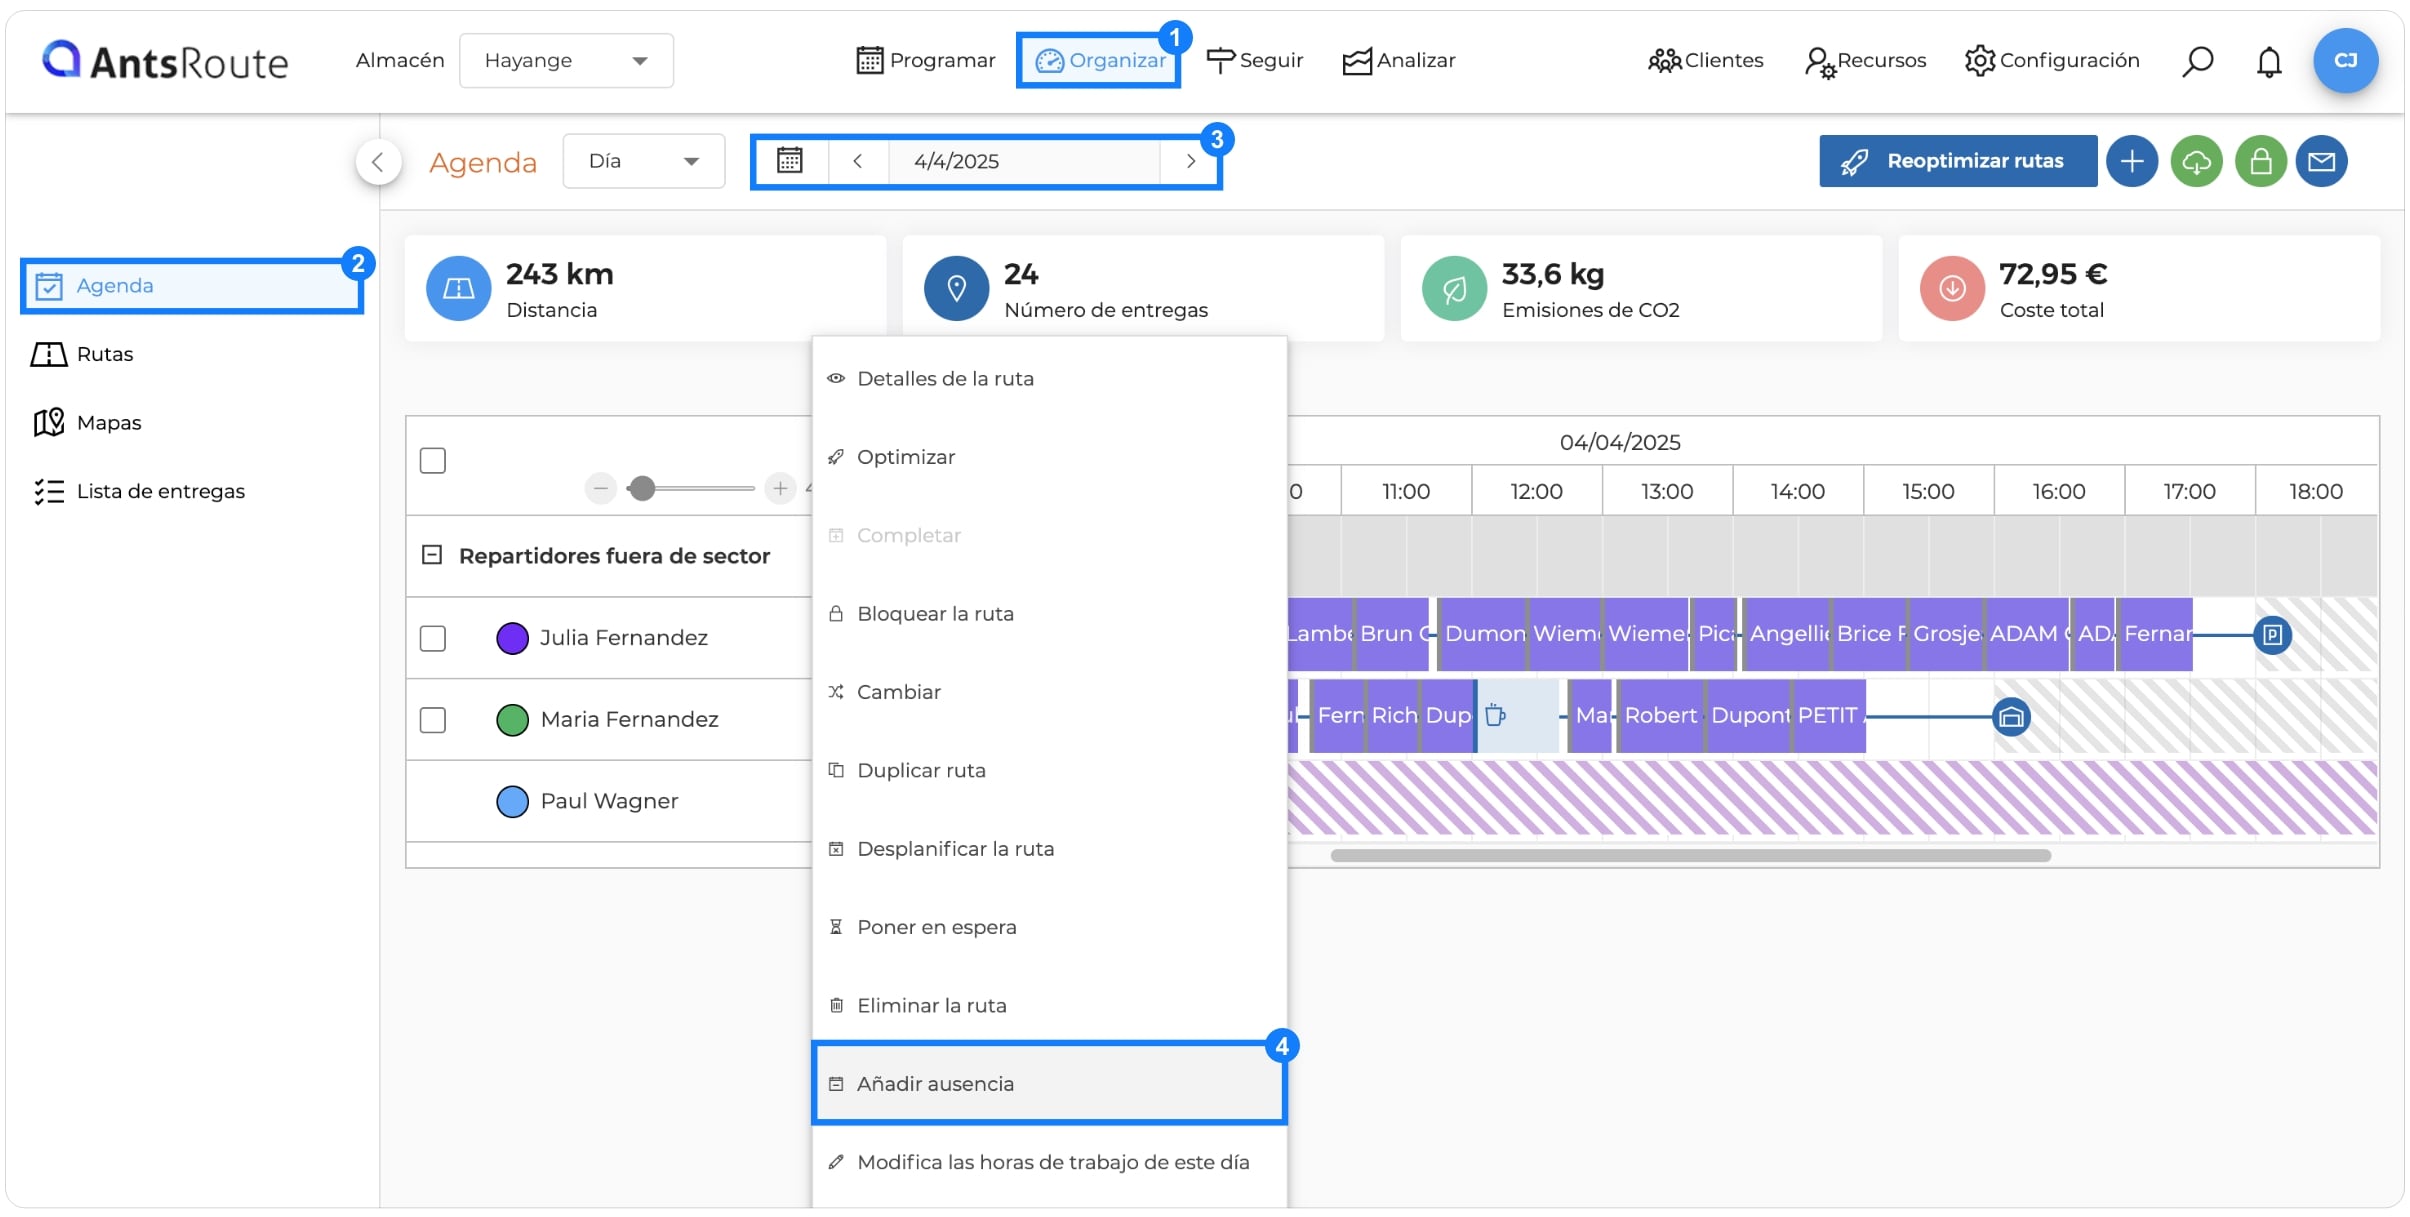2410x1217 pixels.
Task: Open the Analizar tab
Action: click(1399, 61)
